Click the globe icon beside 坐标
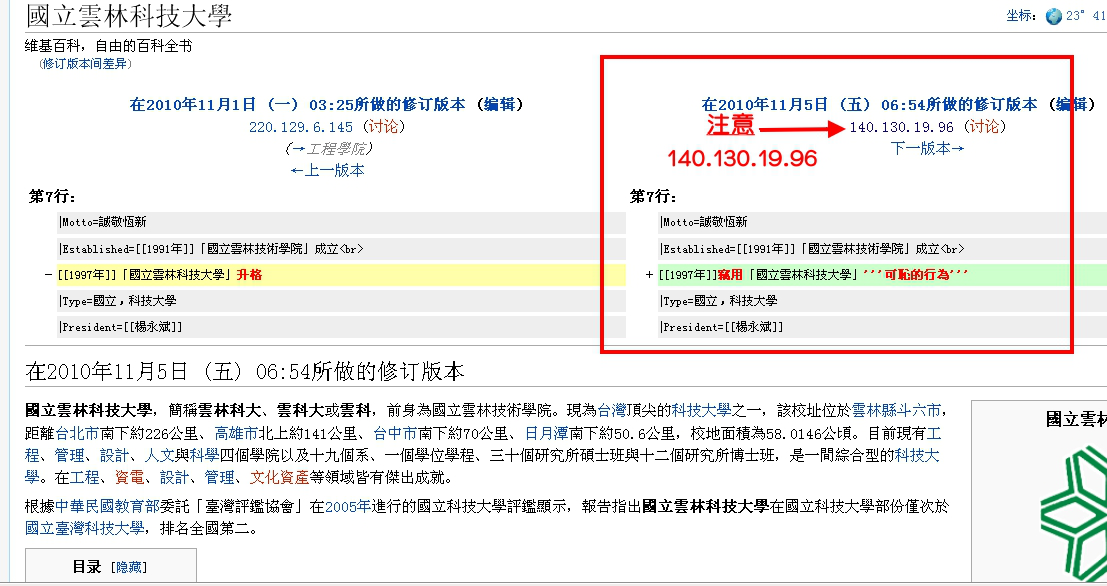Screen dimensions: 1107x586 click(1053, 16)
